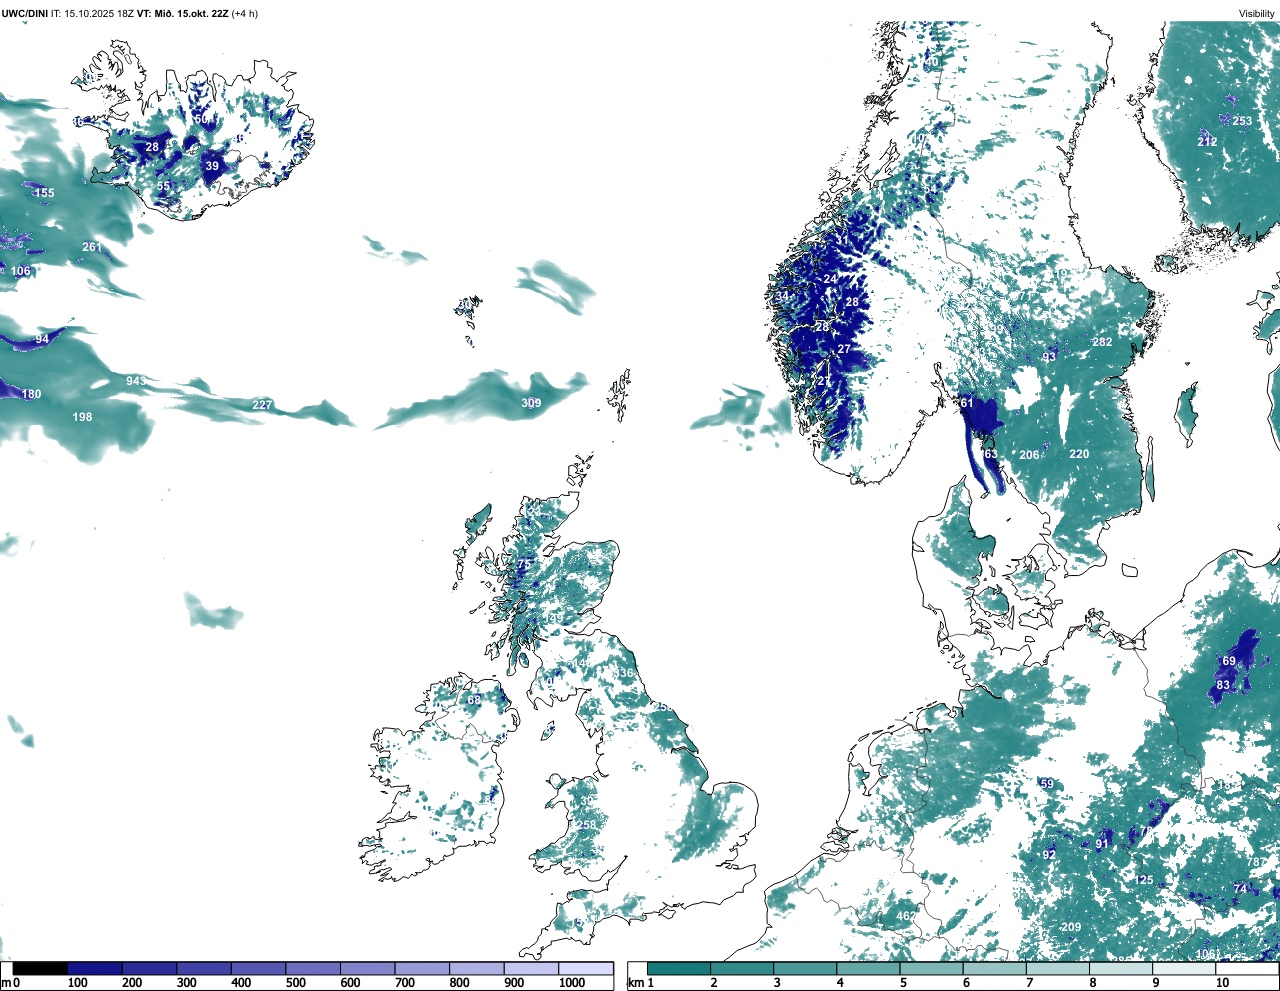1280x991 pixels.
Task: Select the '258' value over Wales
Action: (x=586, y=825)
